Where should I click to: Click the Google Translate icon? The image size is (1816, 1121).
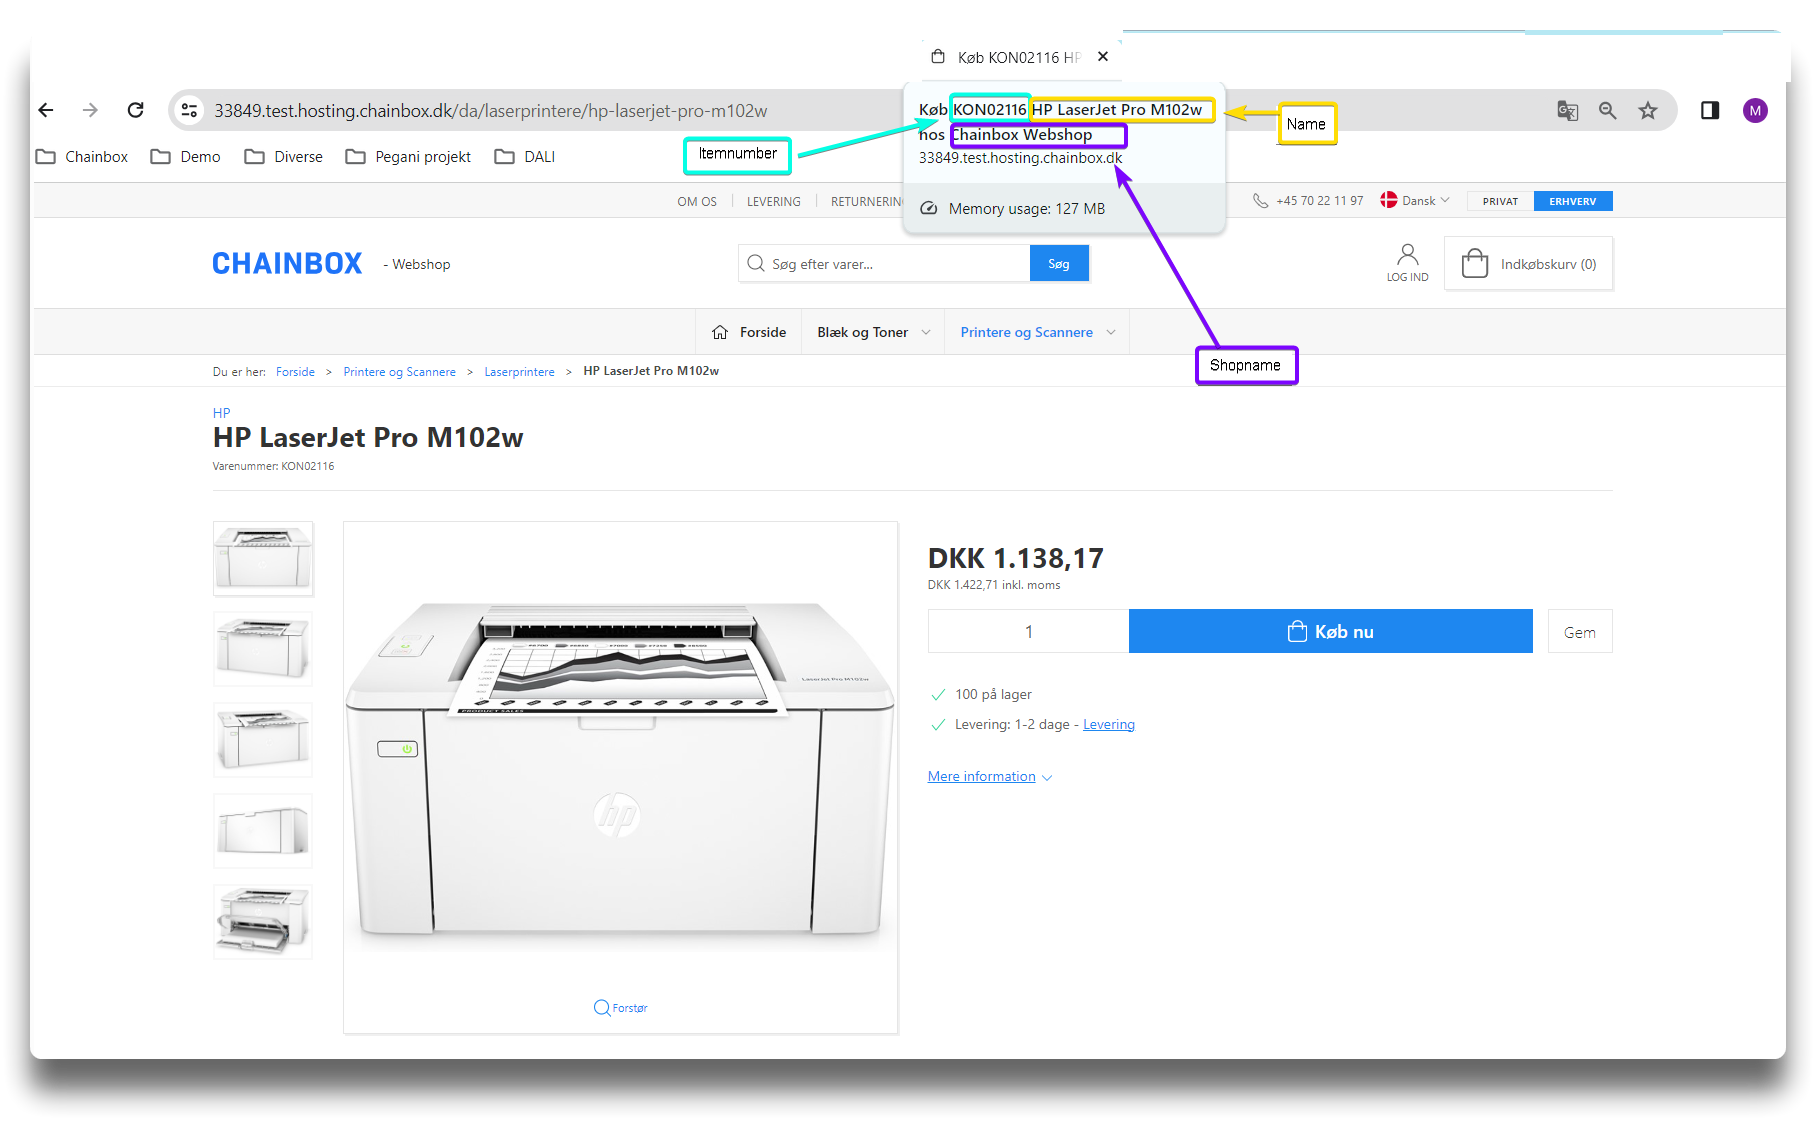pos(1567,110)
